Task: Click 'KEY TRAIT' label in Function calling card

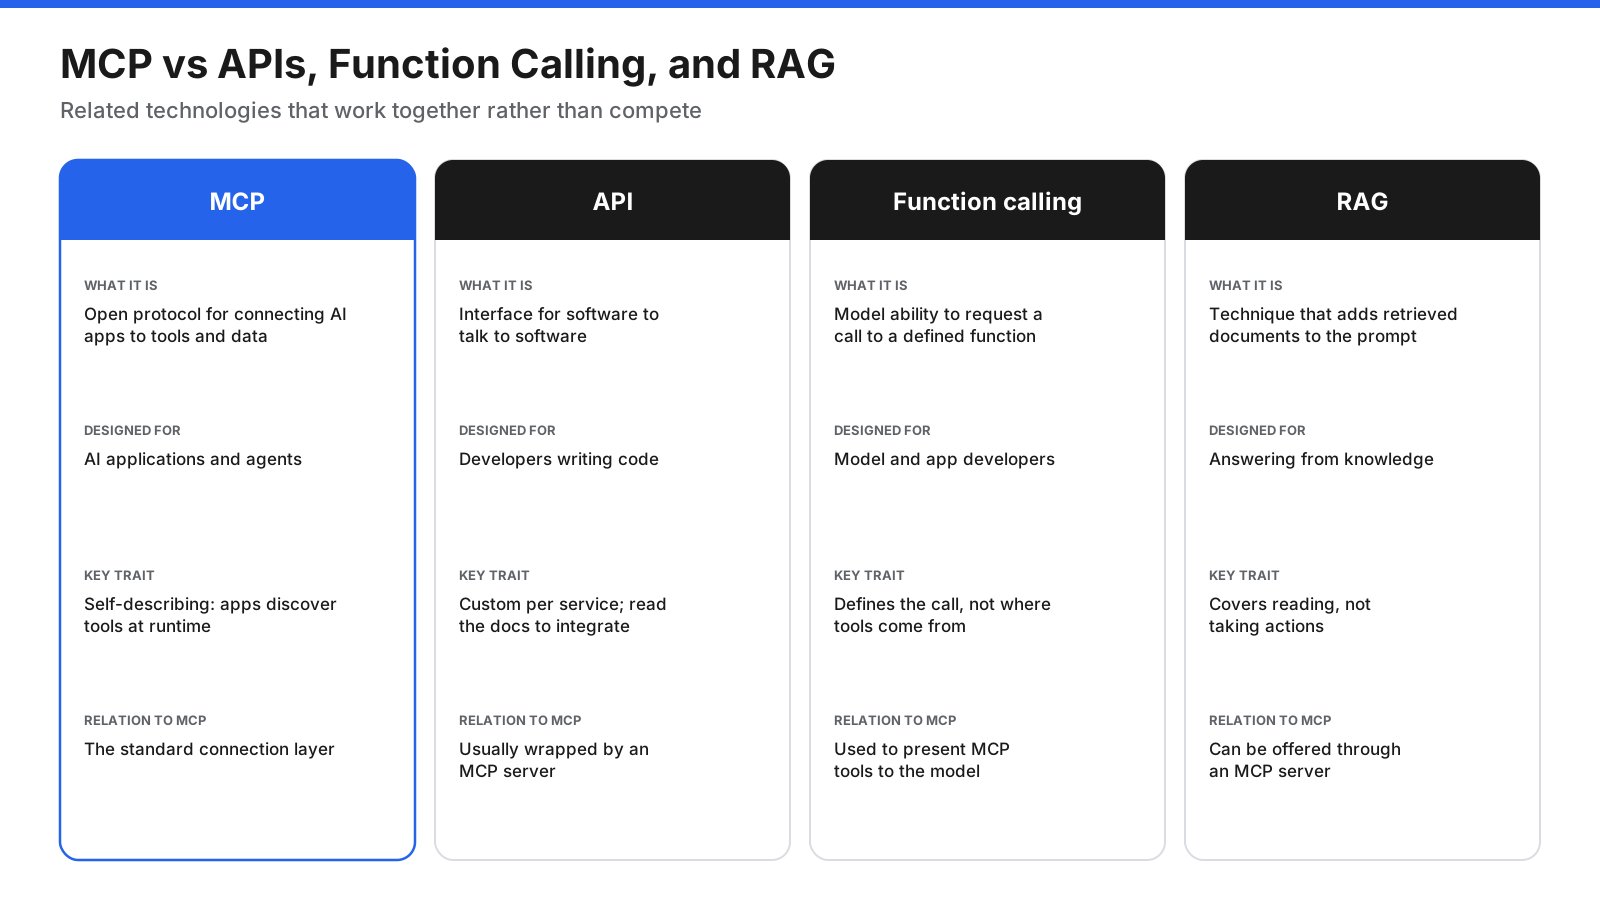Action: (869, 575)
